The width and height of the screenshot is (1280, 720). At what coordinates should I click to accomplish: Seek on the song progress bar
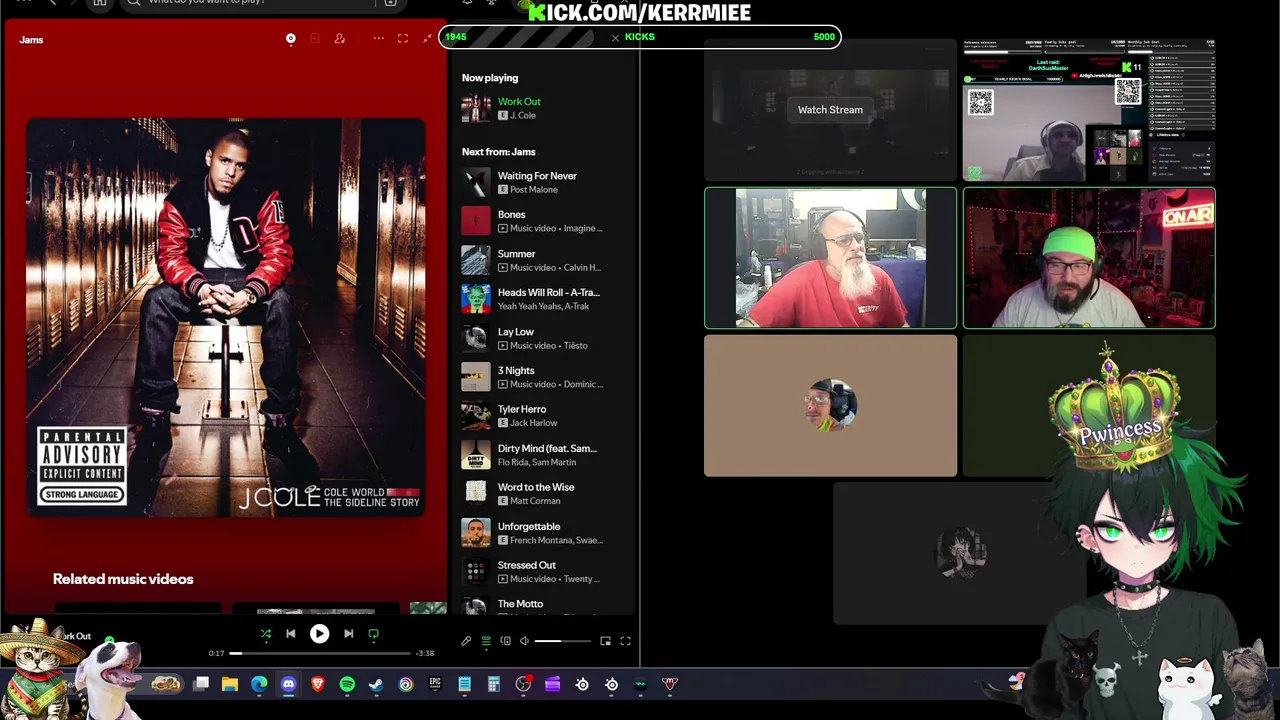(x=321, y=653)
